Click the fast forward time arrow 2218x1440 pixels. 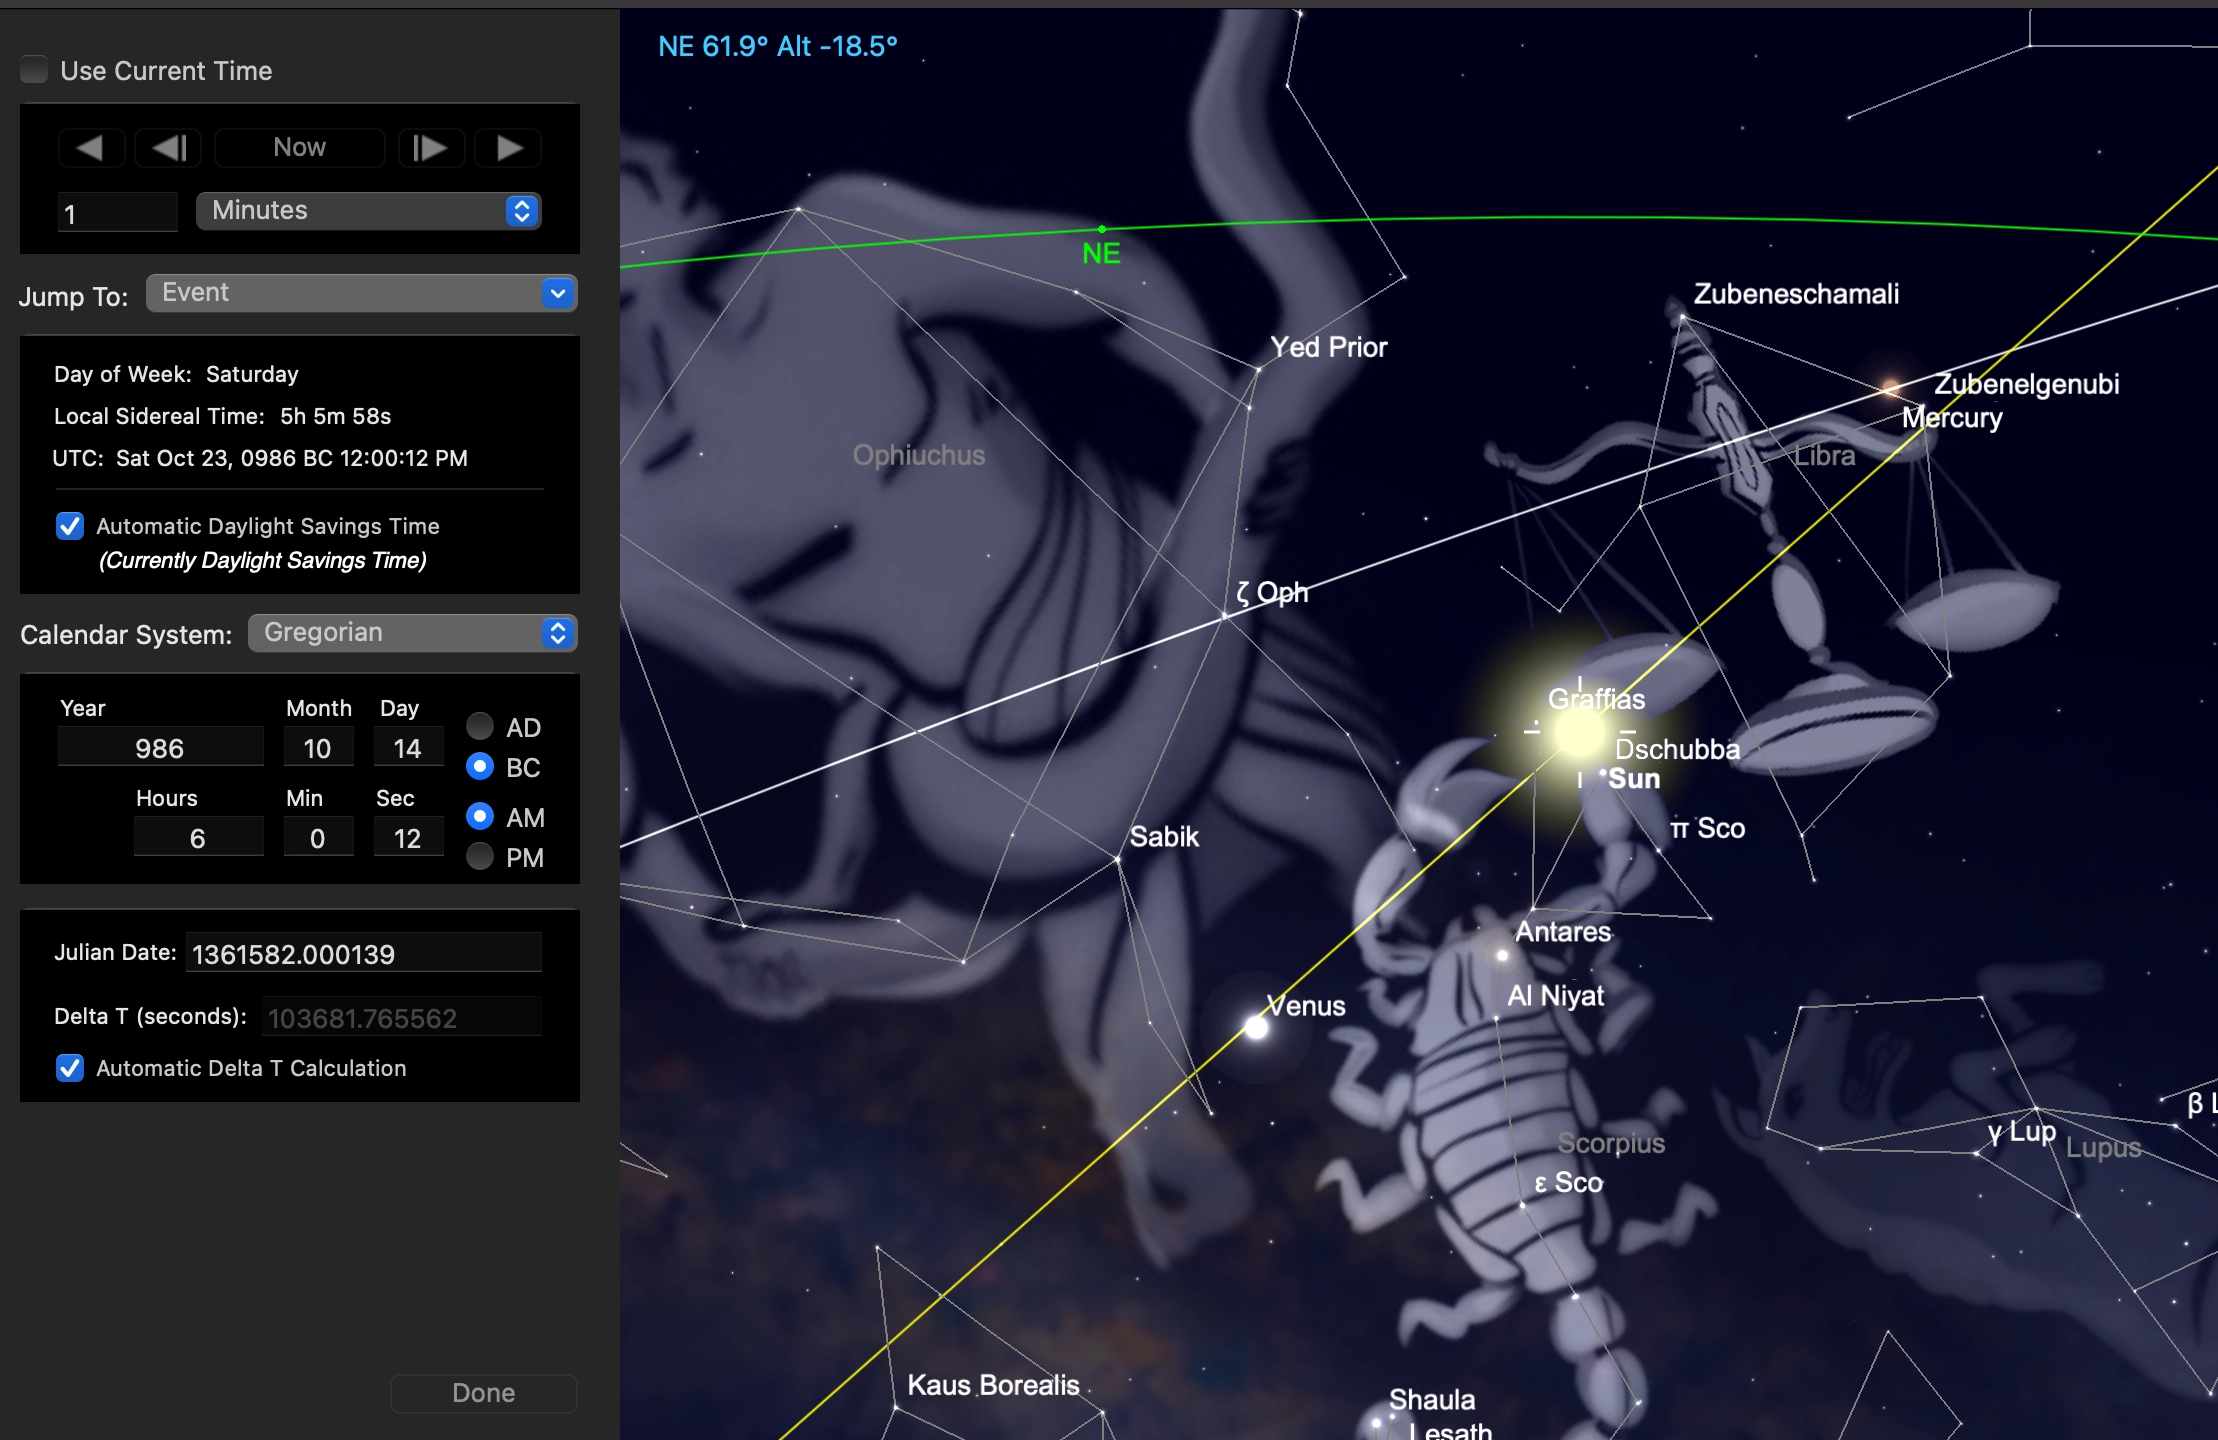pos(508,148)
